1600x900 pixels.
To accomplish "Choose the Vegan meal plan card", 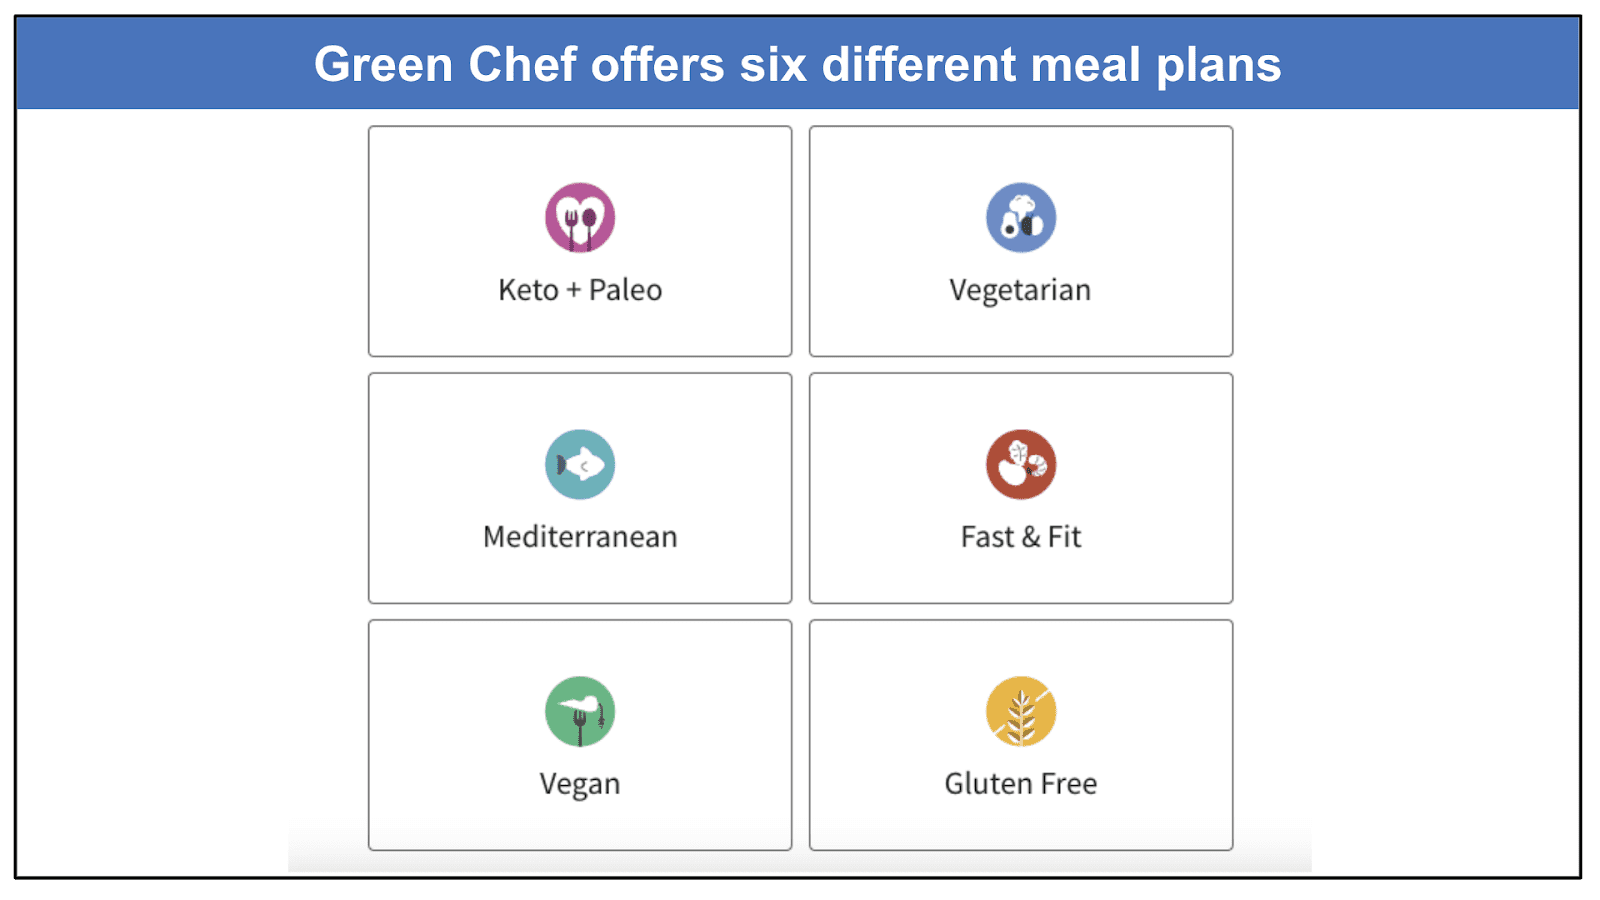I will tap(580, 735).
